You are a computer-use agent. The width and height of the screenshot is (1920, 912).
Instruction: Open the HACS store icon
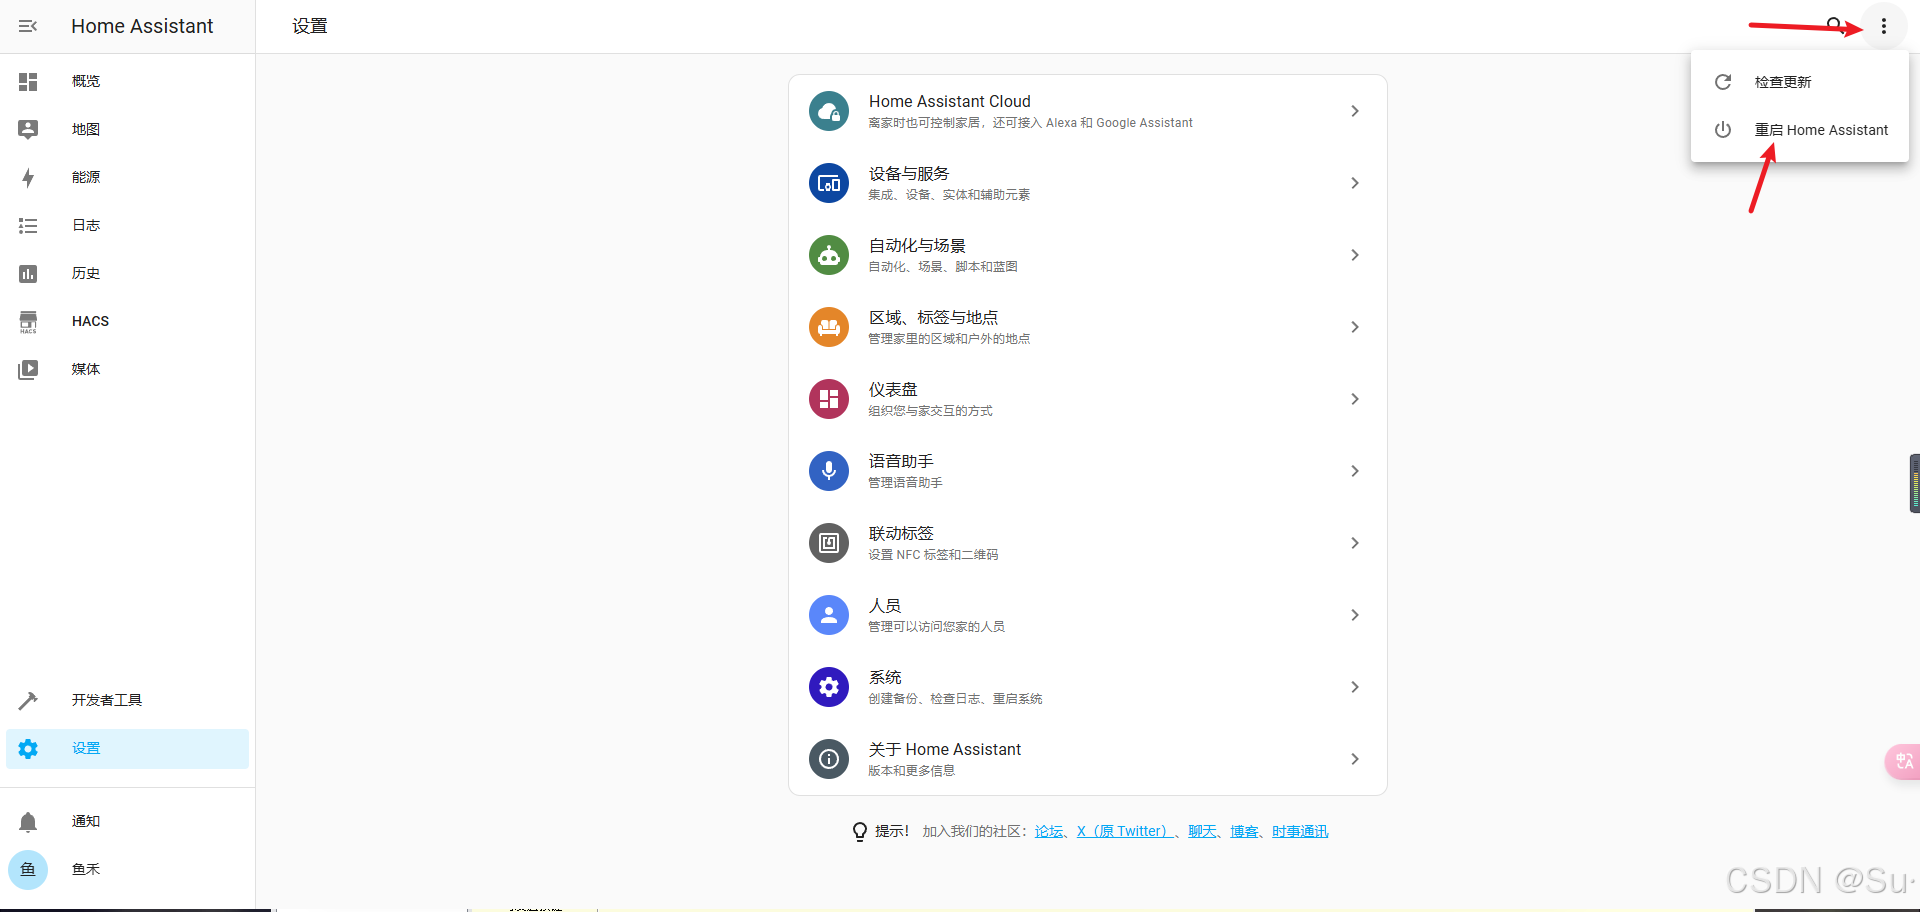[x=28, y=321]
